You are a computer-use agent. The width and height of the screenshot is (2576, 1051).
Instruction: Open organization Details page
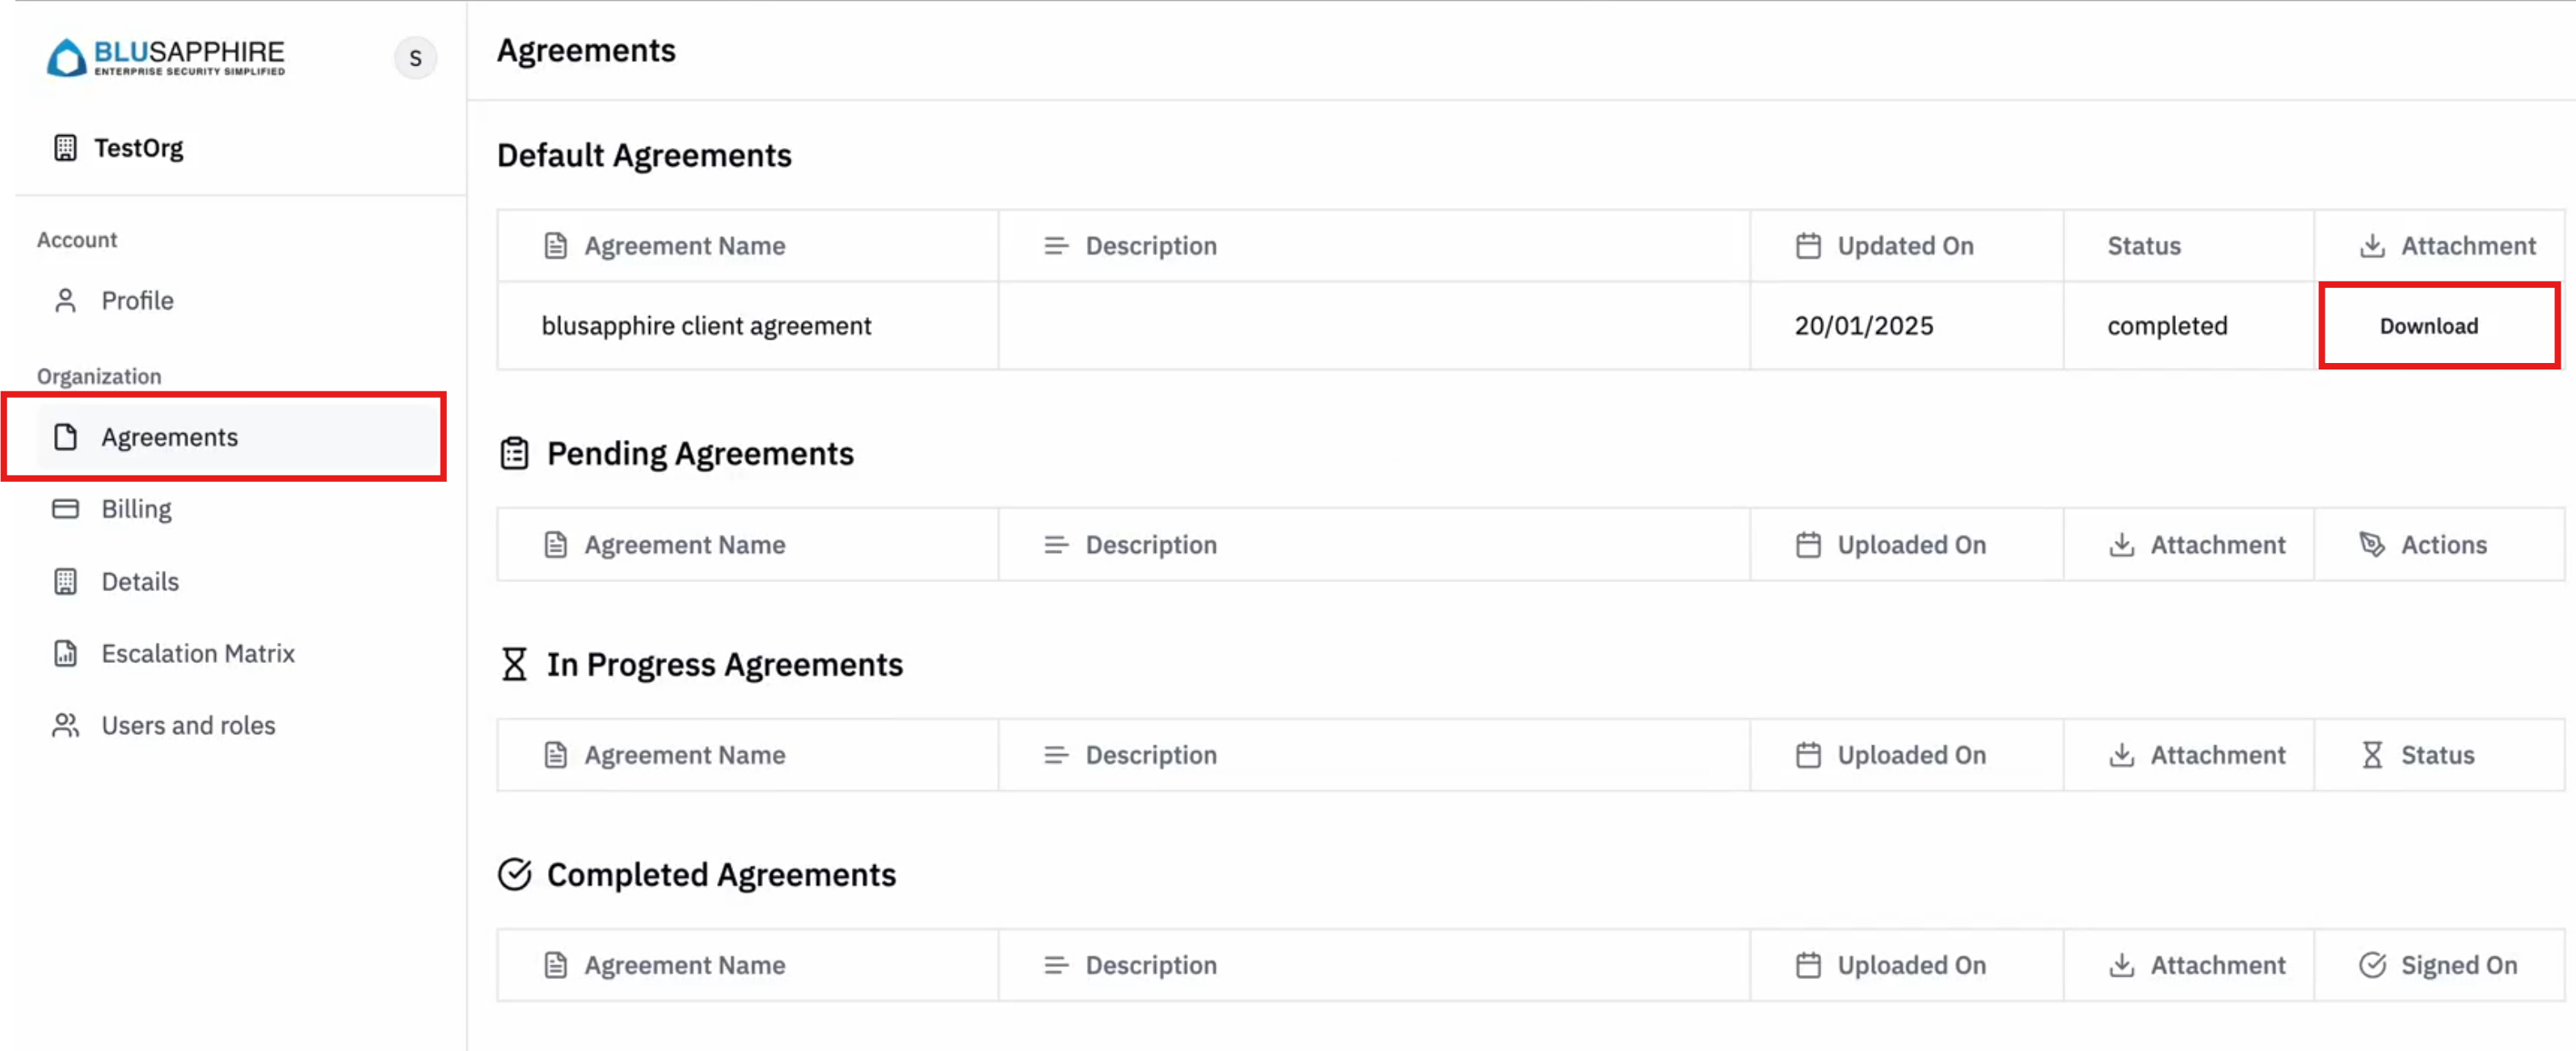140,581
